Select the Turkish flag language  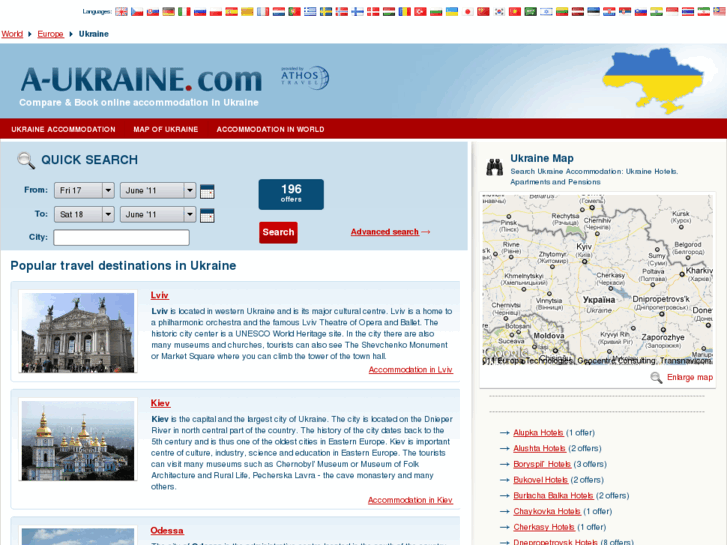pyautogui.click(x=421, y=12)
